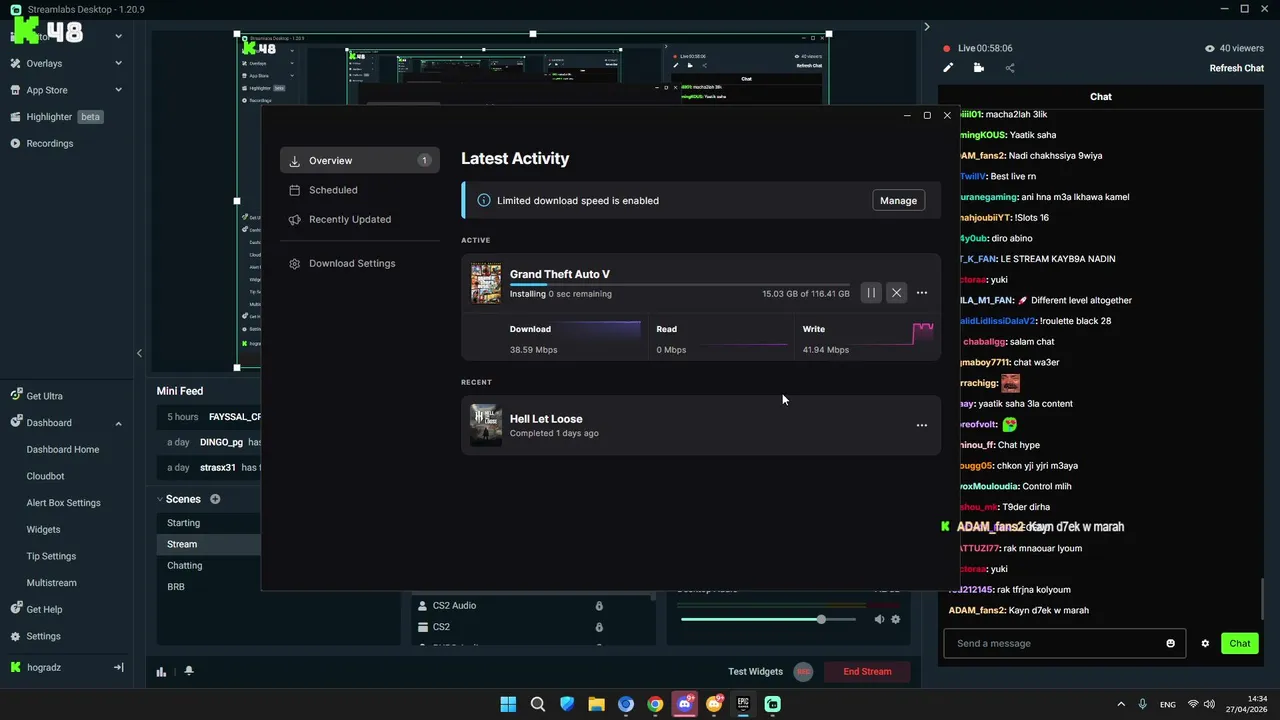Viewport: 1280px width, 720px height.
Task: Collapse left panel arrow beside preview
Action: point(139,353)
